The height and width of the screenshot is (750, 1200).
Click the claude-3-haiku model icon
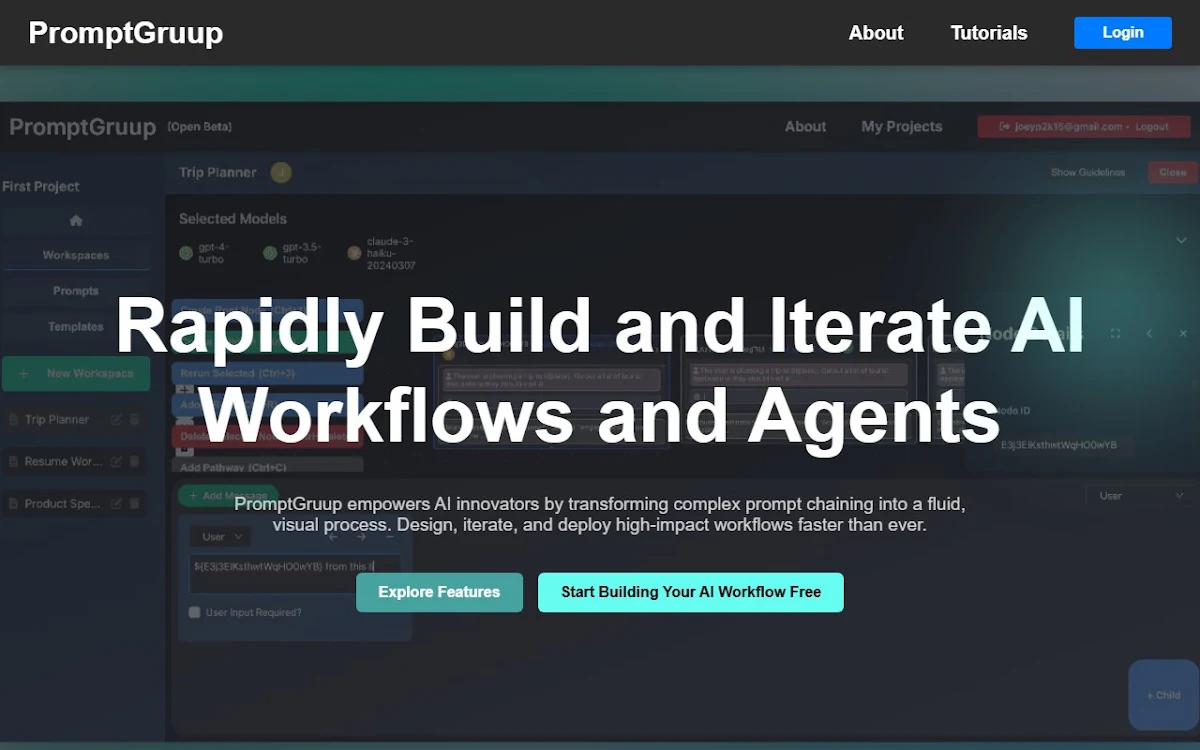[354, 253]
